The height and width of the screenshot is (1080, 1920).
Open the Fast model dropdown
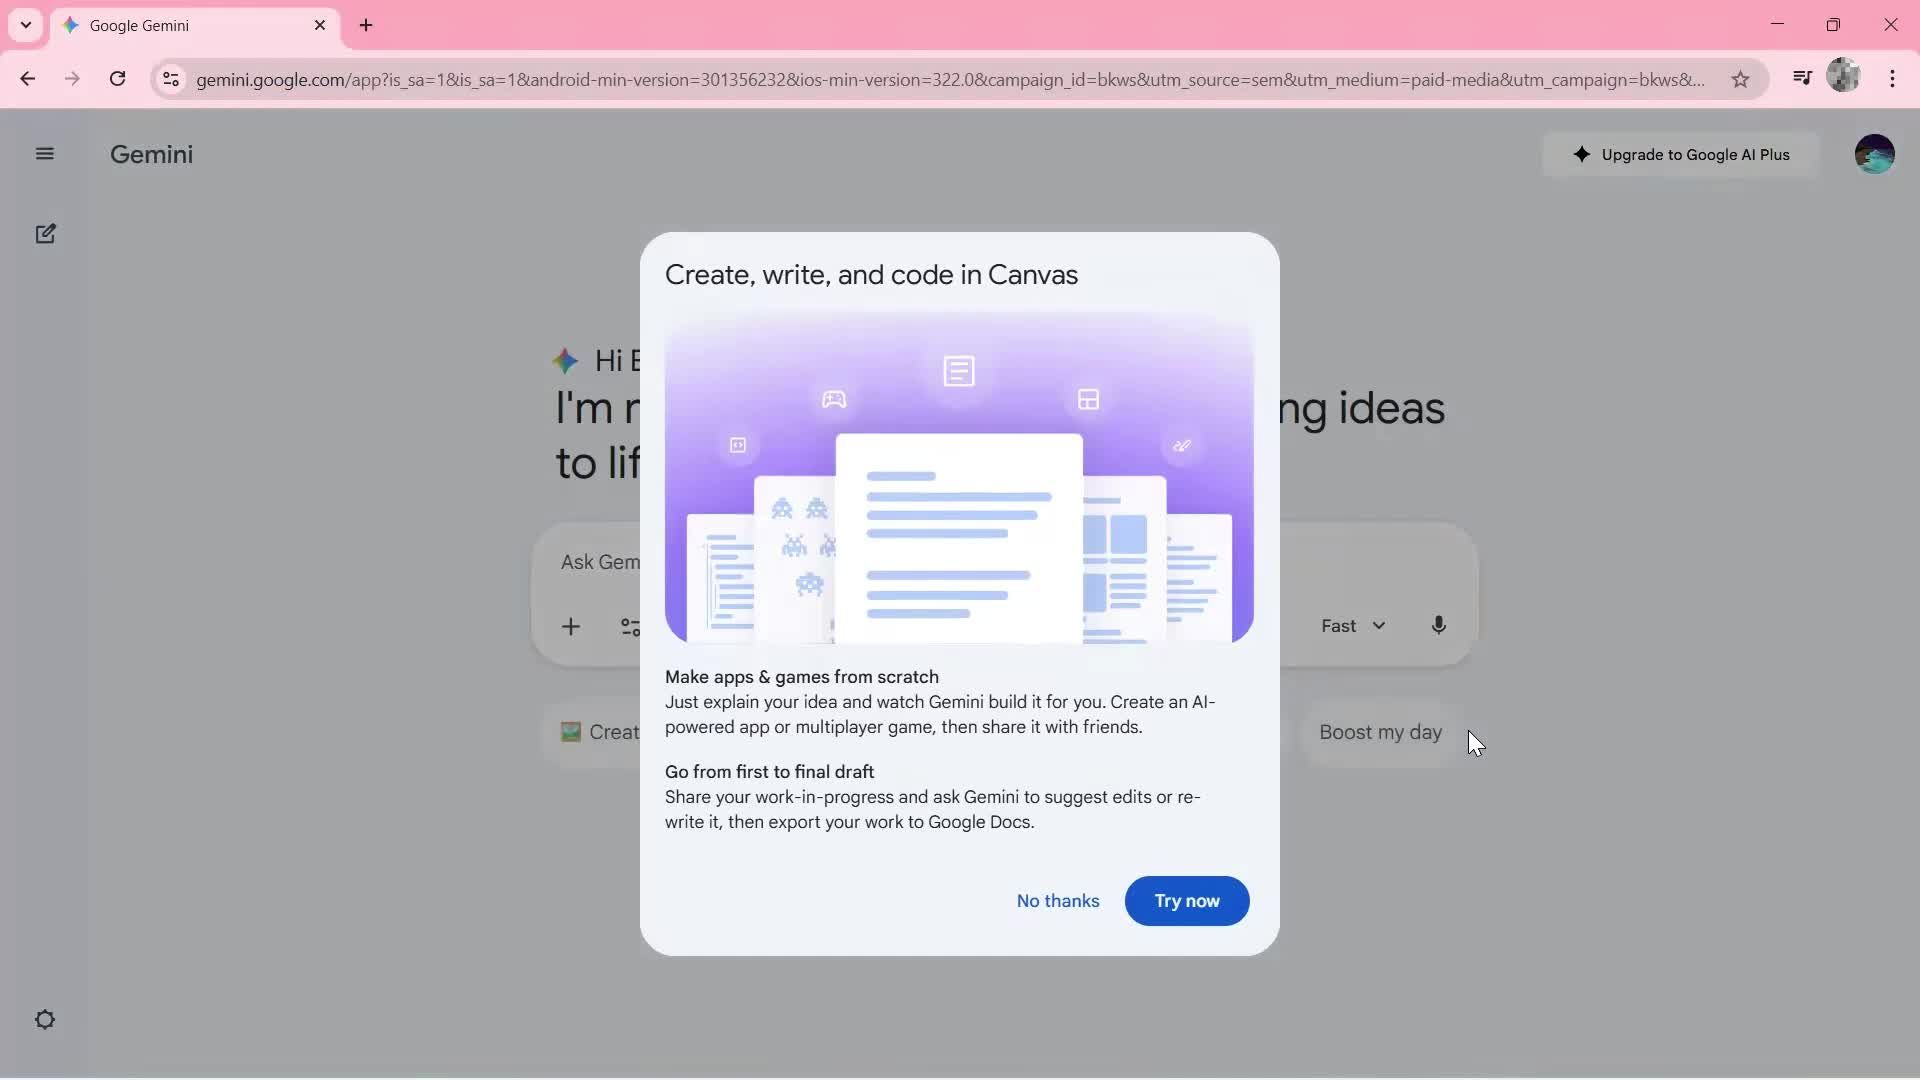[1353, 625]
